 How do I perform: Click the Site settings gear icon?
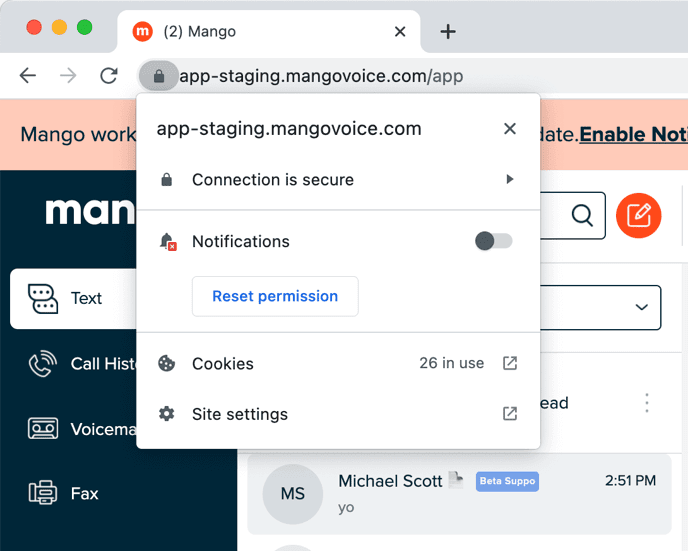click(x=166, y=414)
